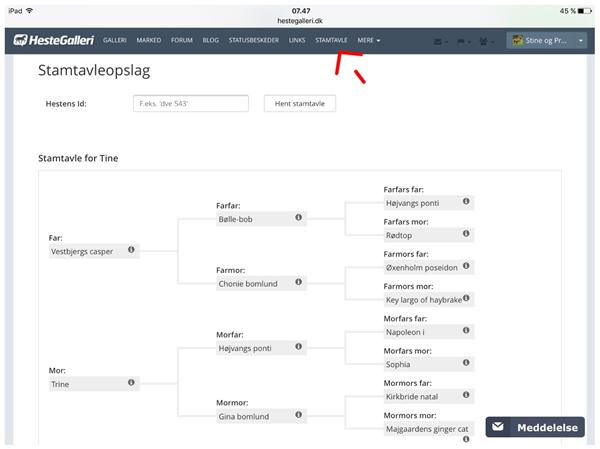Focus the Hestens Id input field
Image resolution: width=600 pixels, height=449 pixels.
tap(190, 104)
